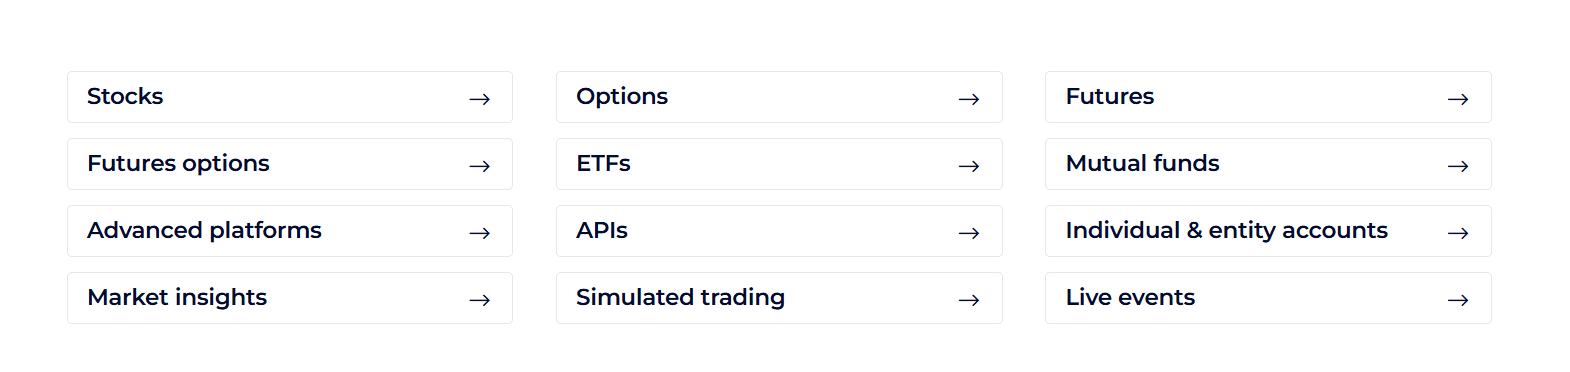
Task: Click the arrow icon on Simulated trading
Action: pyautogui.click(x=969, y=300)
